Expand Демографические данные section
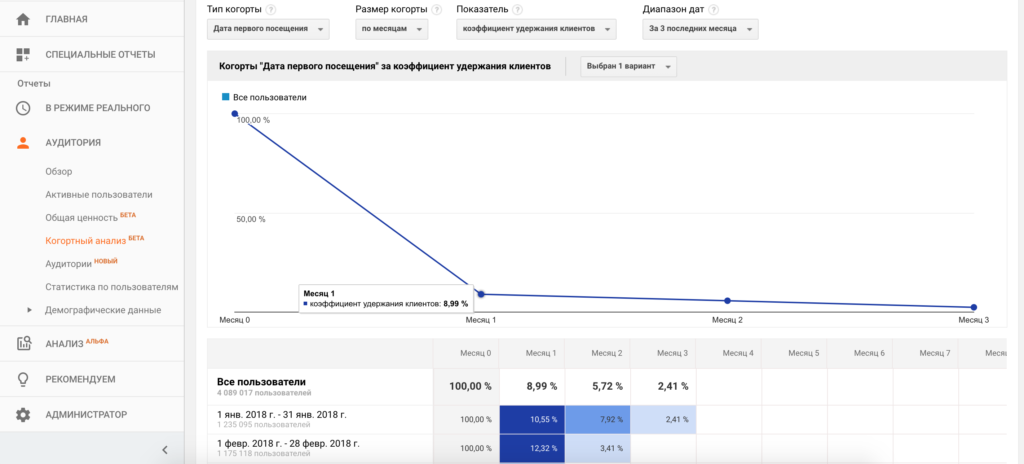 (30, 310)
